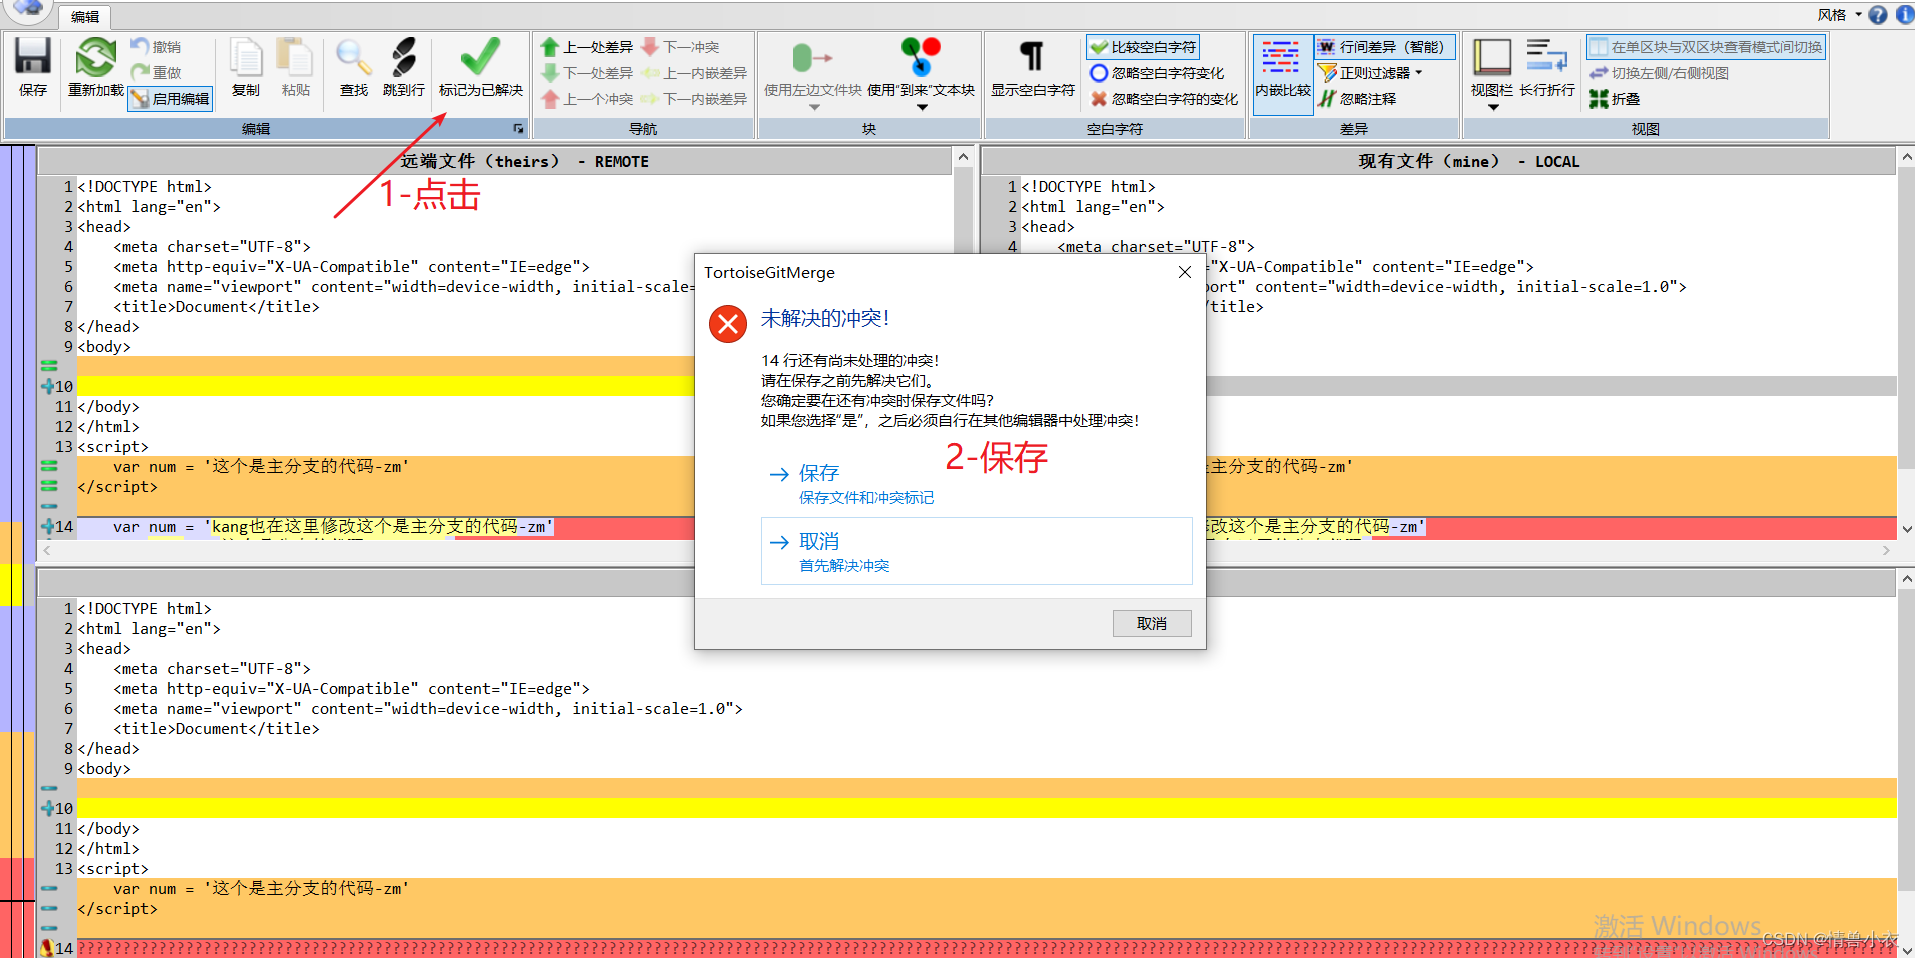The width and height of the screenshot is (1915, 958).
Task: Select Compare whitespace (比较空白字符) option
Action: (1143, 47)
